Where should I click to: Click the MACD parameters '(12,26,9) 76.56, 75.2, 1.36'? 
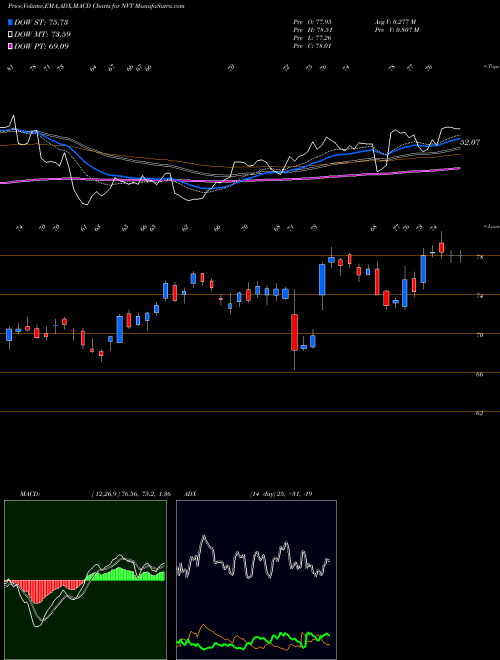coord(131,494)
